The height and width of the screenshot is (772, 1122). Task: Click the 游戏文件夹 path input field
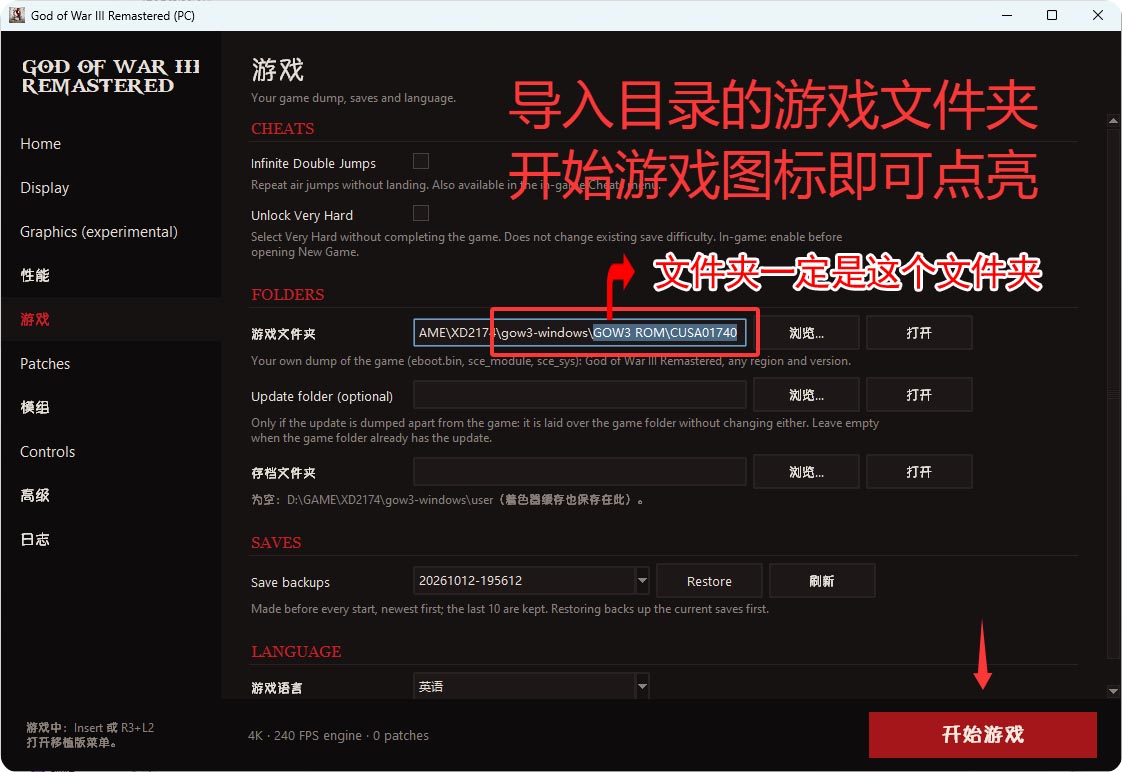pos(580,333)
